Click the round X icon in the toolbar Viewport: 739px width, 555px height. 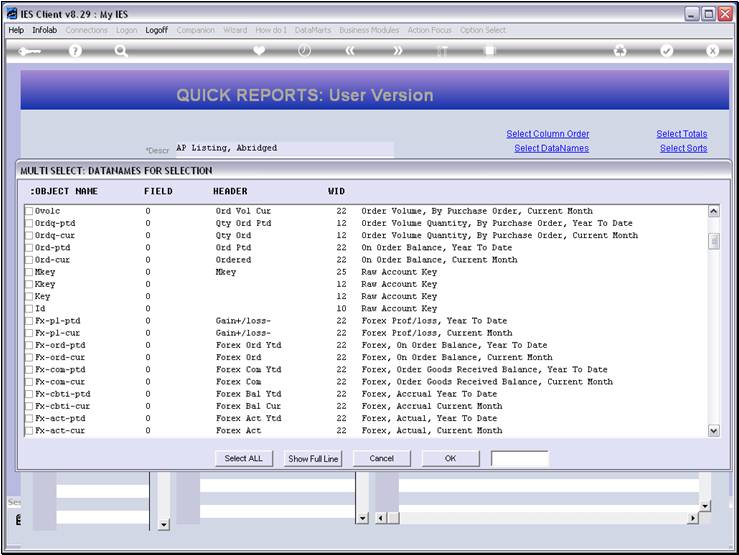pos(712,50)
